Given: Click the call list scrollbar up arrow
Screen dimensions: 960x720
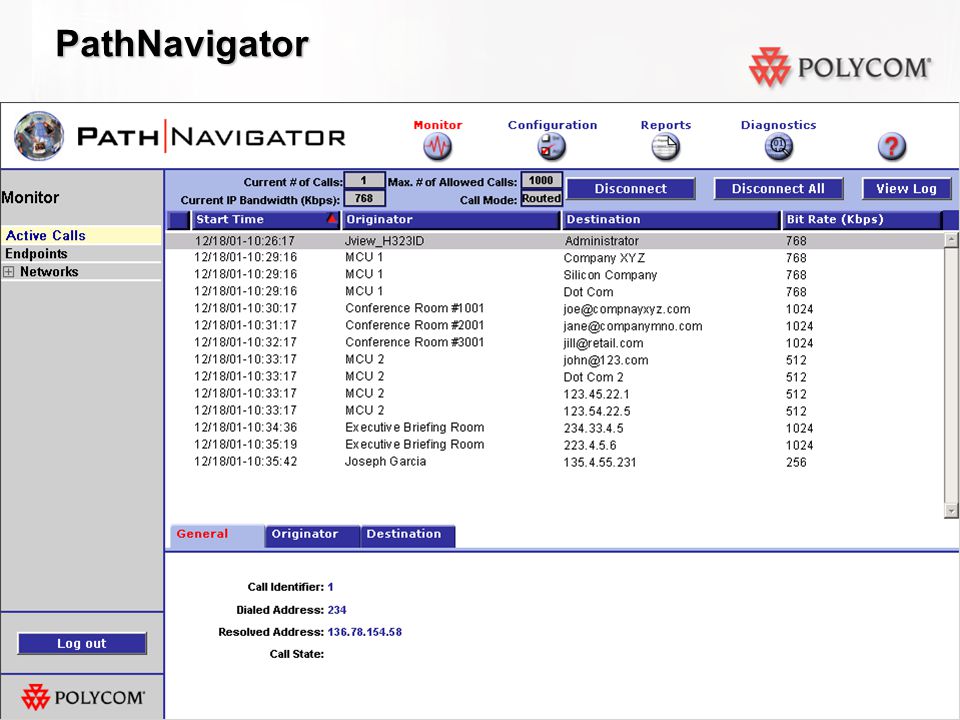Looking at the screenshot, I should click(951, 239).
